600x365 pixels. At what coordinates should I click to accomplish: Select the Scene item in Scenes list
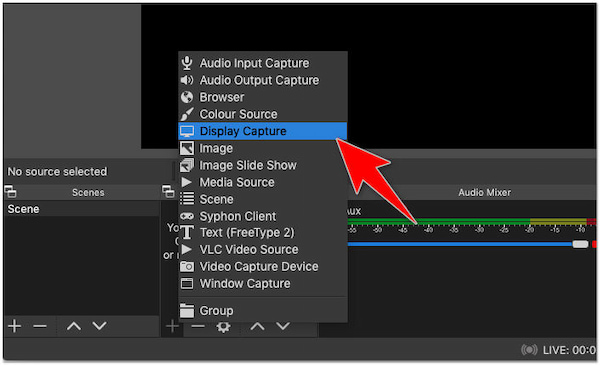click(x=82, y=209)
